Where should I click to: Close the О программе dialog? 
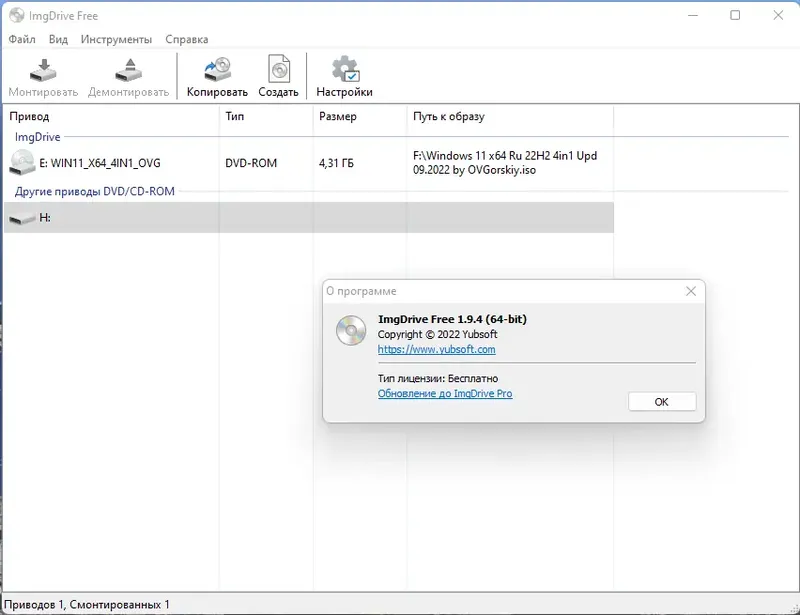click(691, 291)
